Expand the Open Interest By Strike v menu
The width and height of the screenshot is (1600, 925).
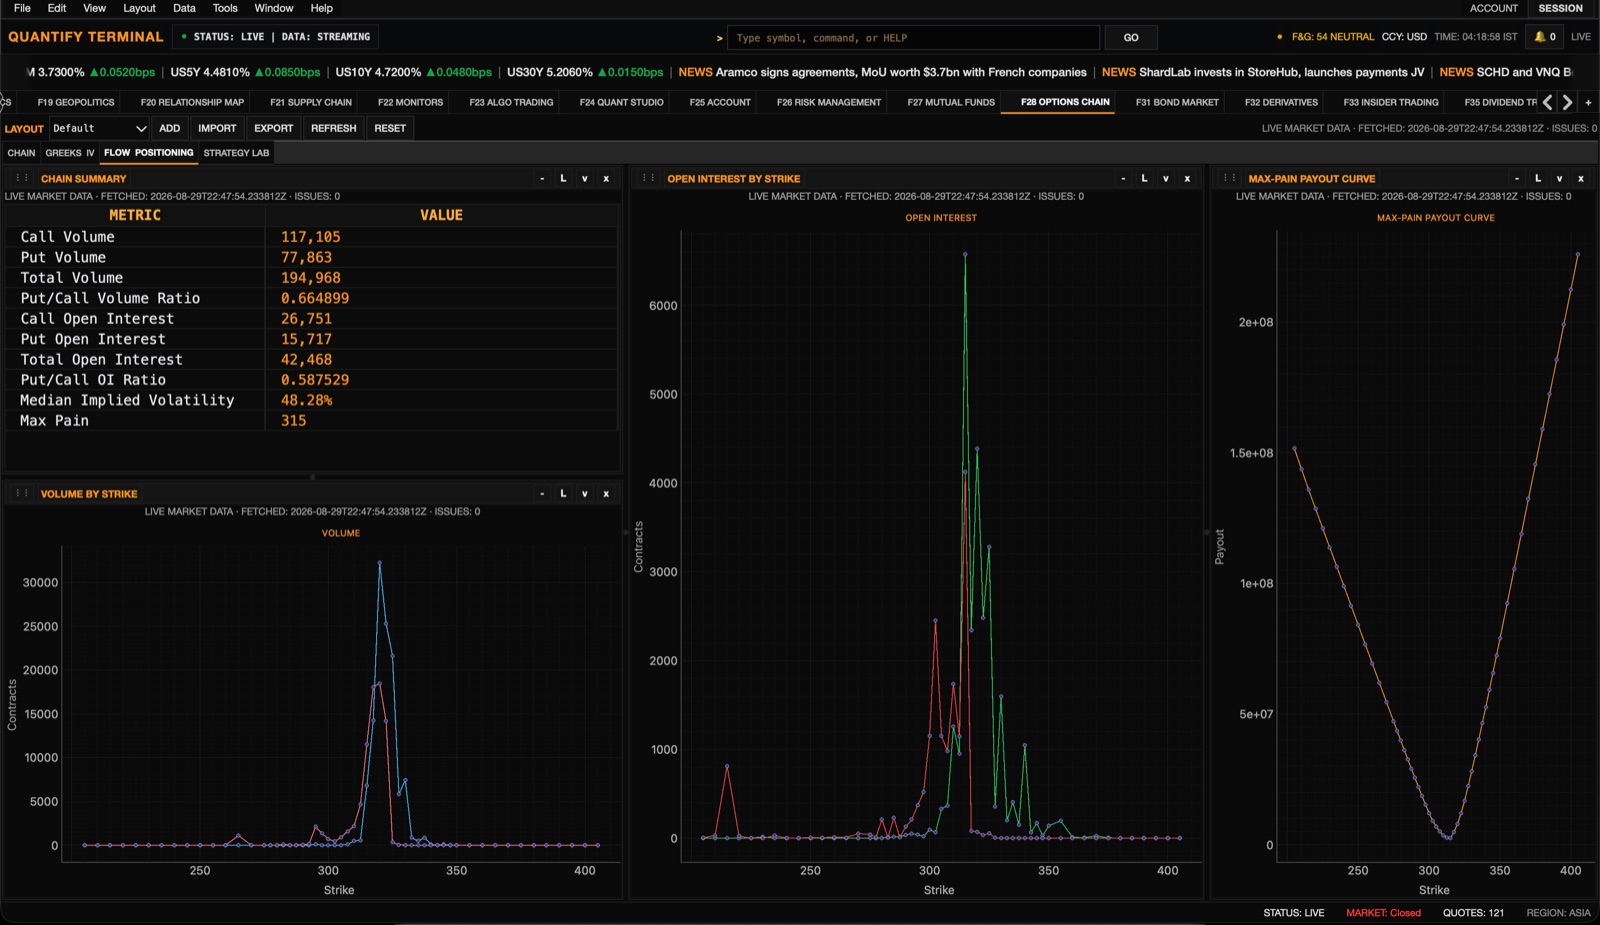(x=1166, y=178)
